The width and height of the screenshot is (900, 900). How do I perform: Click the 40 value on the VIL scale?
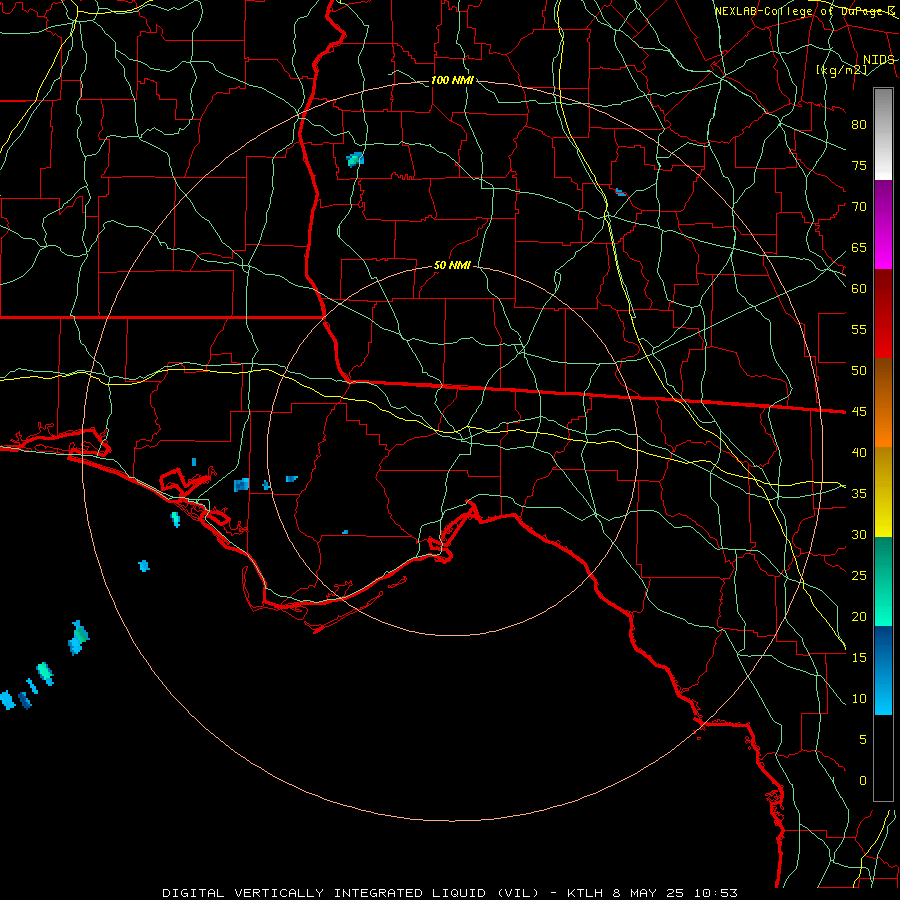(x=859, y=453)
